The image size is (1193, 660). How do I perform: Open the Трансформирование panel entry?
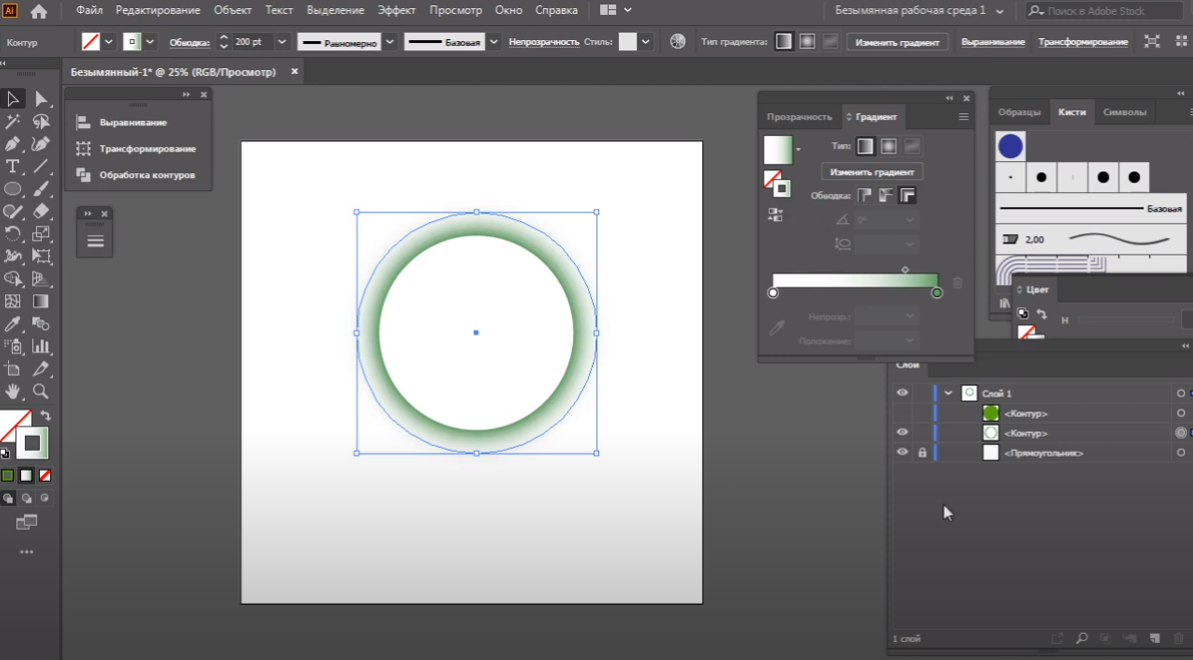point(147,149)
